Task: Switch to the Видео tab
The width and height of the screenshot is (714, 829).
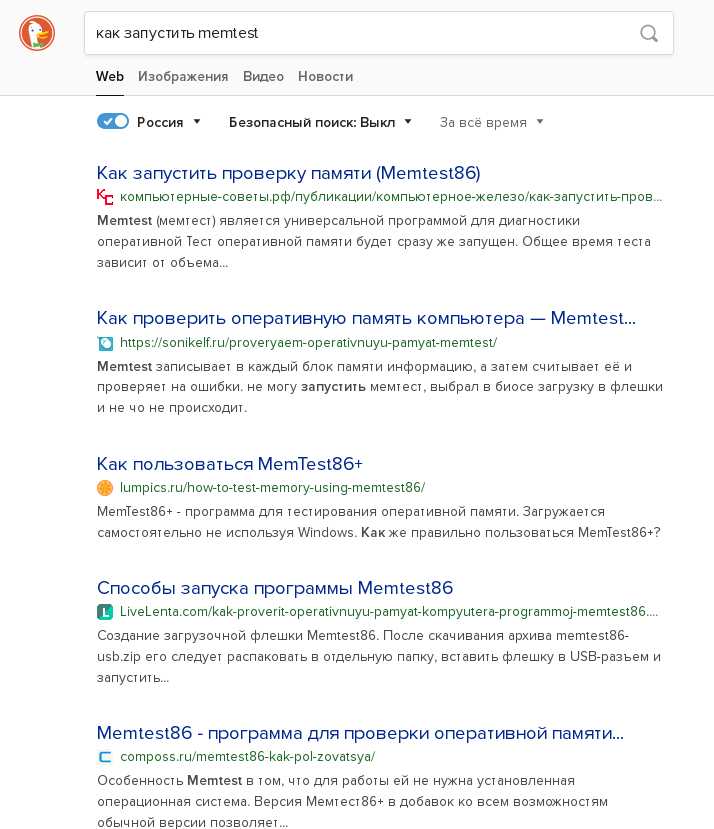Action: pos(263,76)
